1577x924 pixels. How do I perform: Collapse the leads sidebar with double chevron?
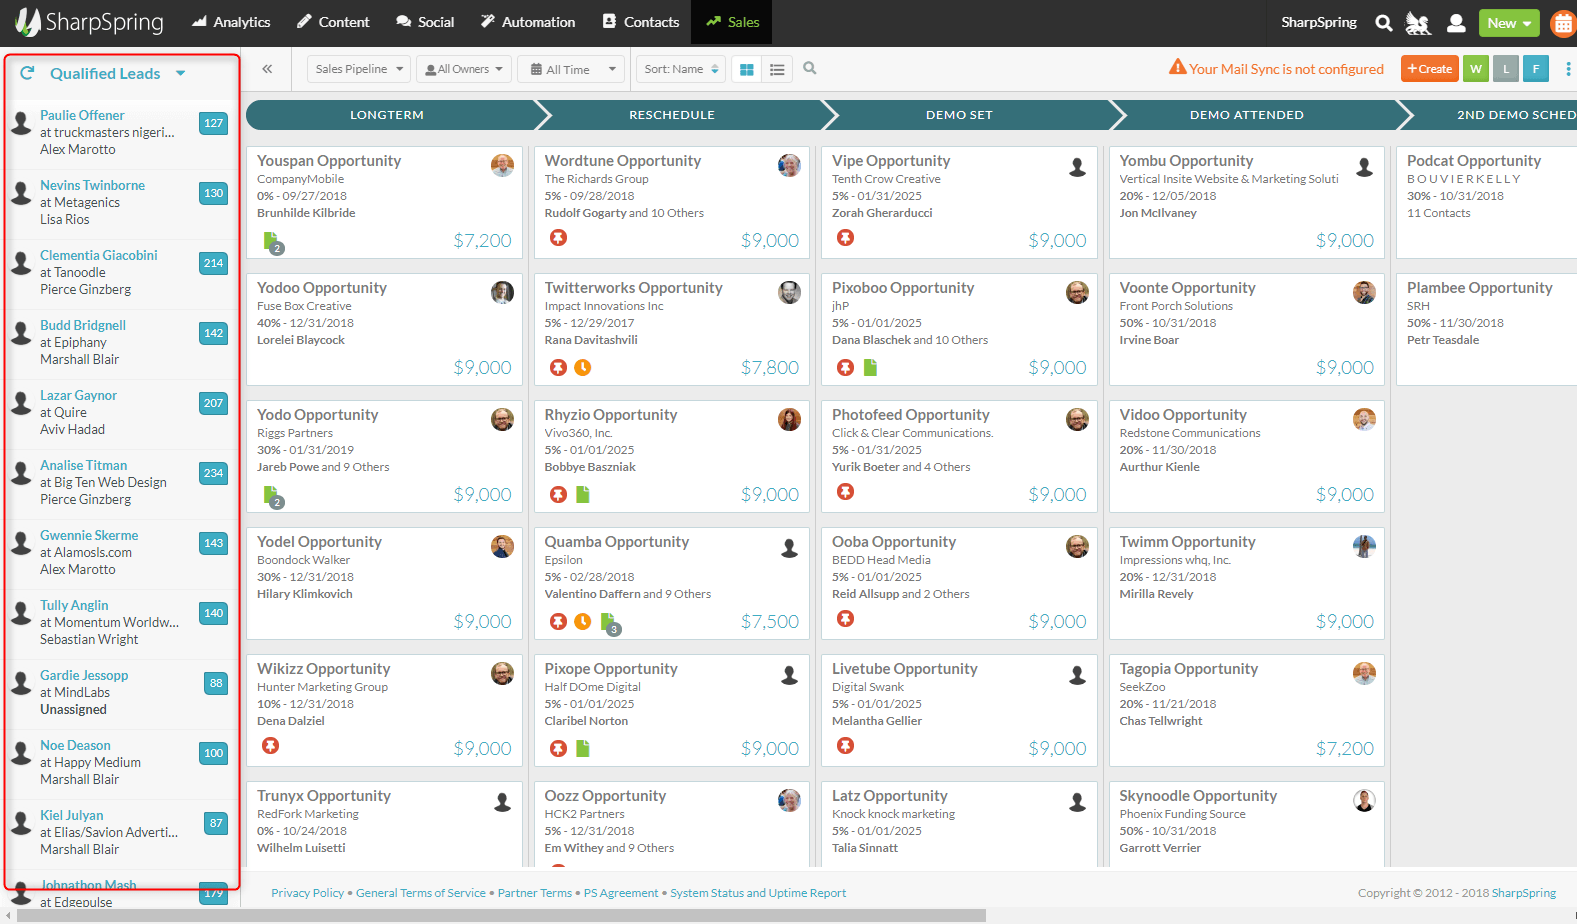[267, 69]
